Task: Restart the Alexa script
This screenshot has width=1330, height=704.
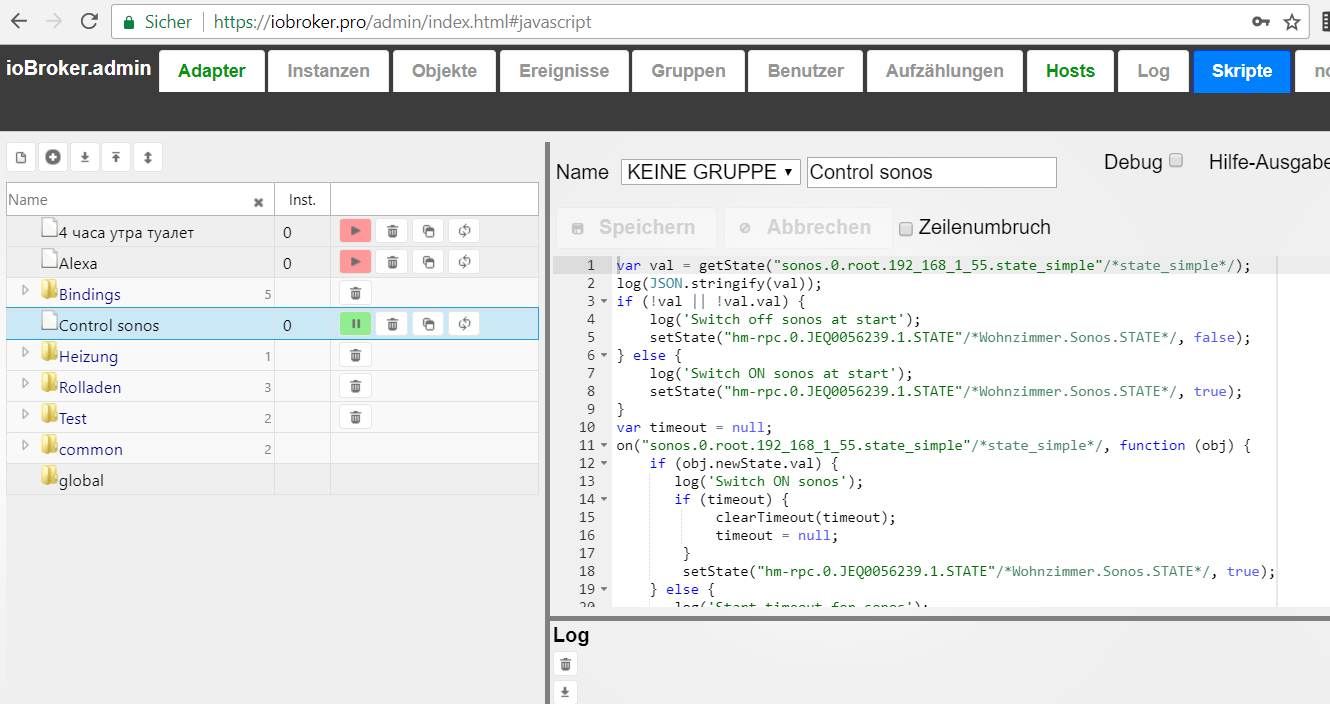Action: point(464,263)
